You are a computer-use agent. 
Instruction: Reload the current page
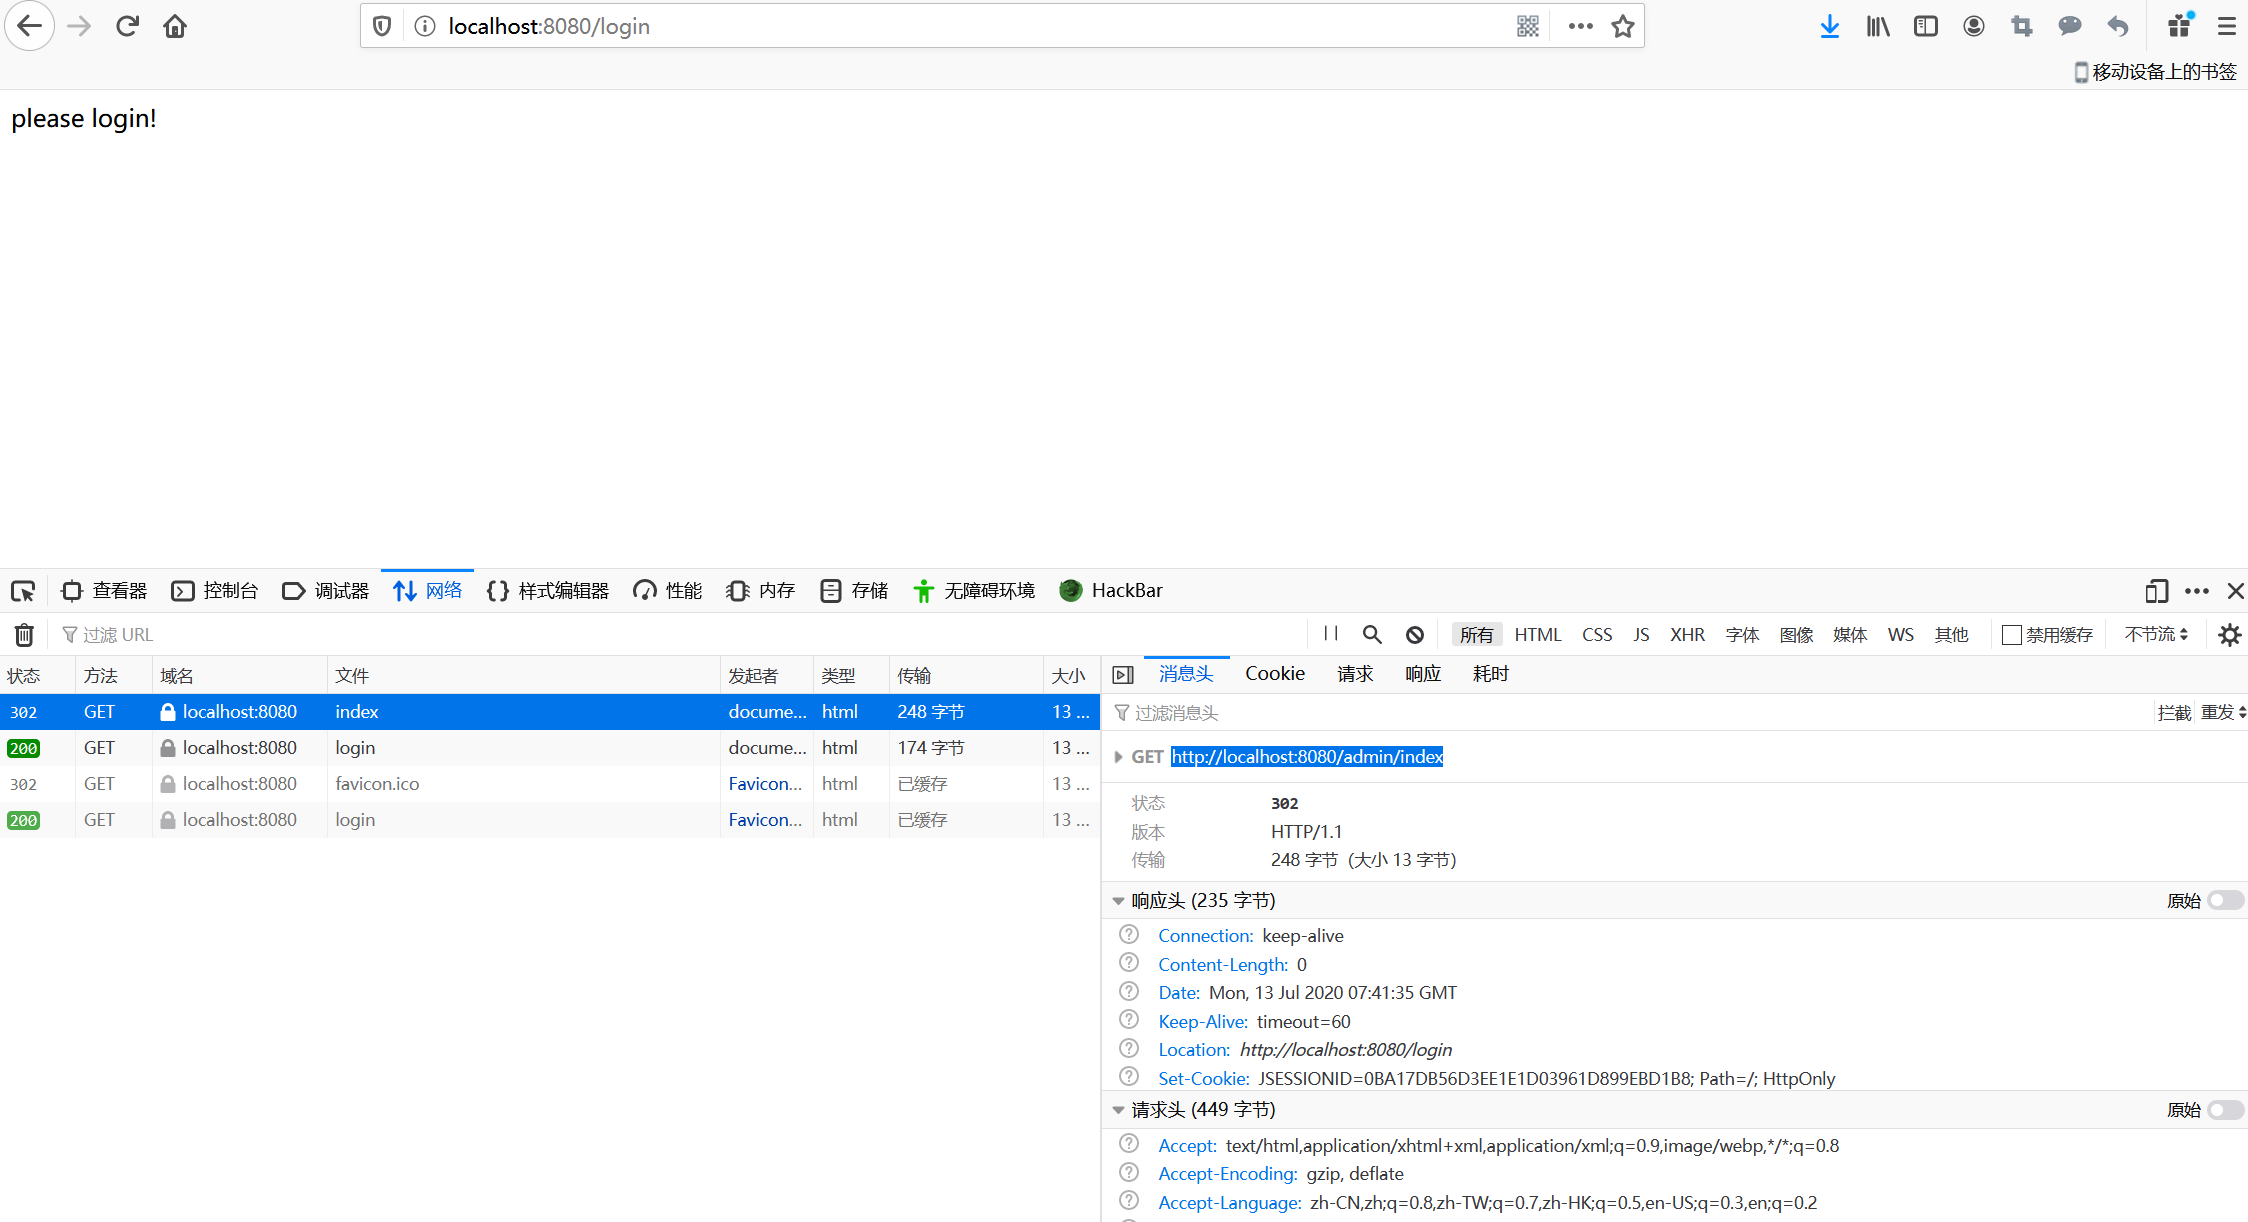(127, 26)
